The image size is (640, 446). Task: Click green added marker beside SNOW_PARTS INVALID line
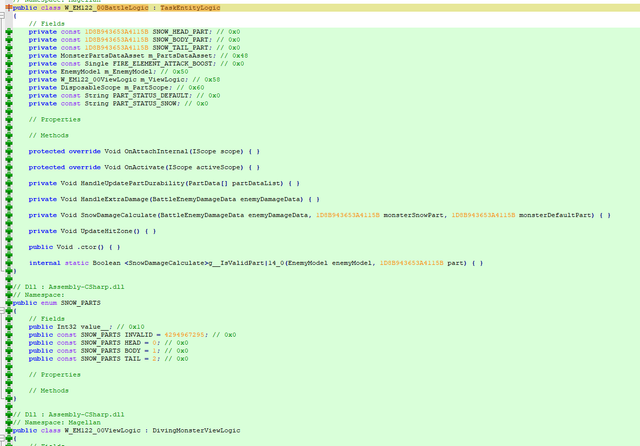pos(9,334)
